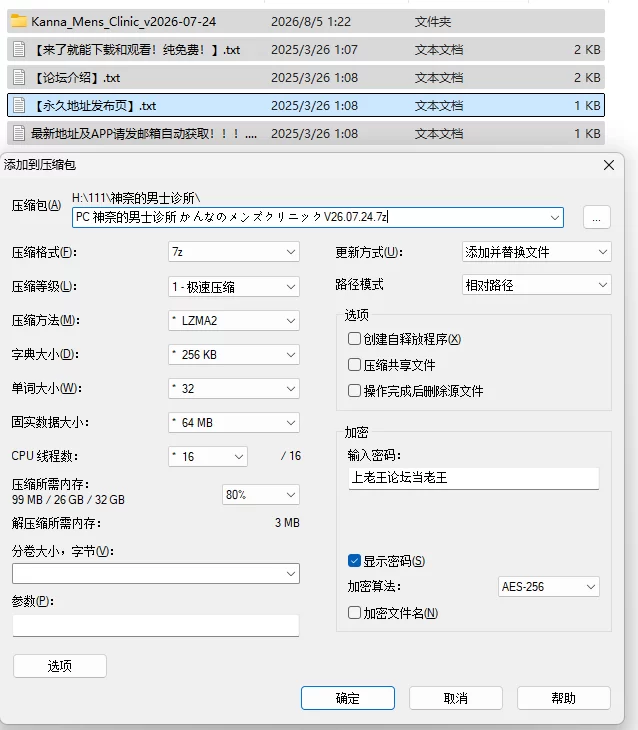
Task: Click the icon of 最新地址及APP请发邮箱自动获取 file
Action: pos(19,133)
